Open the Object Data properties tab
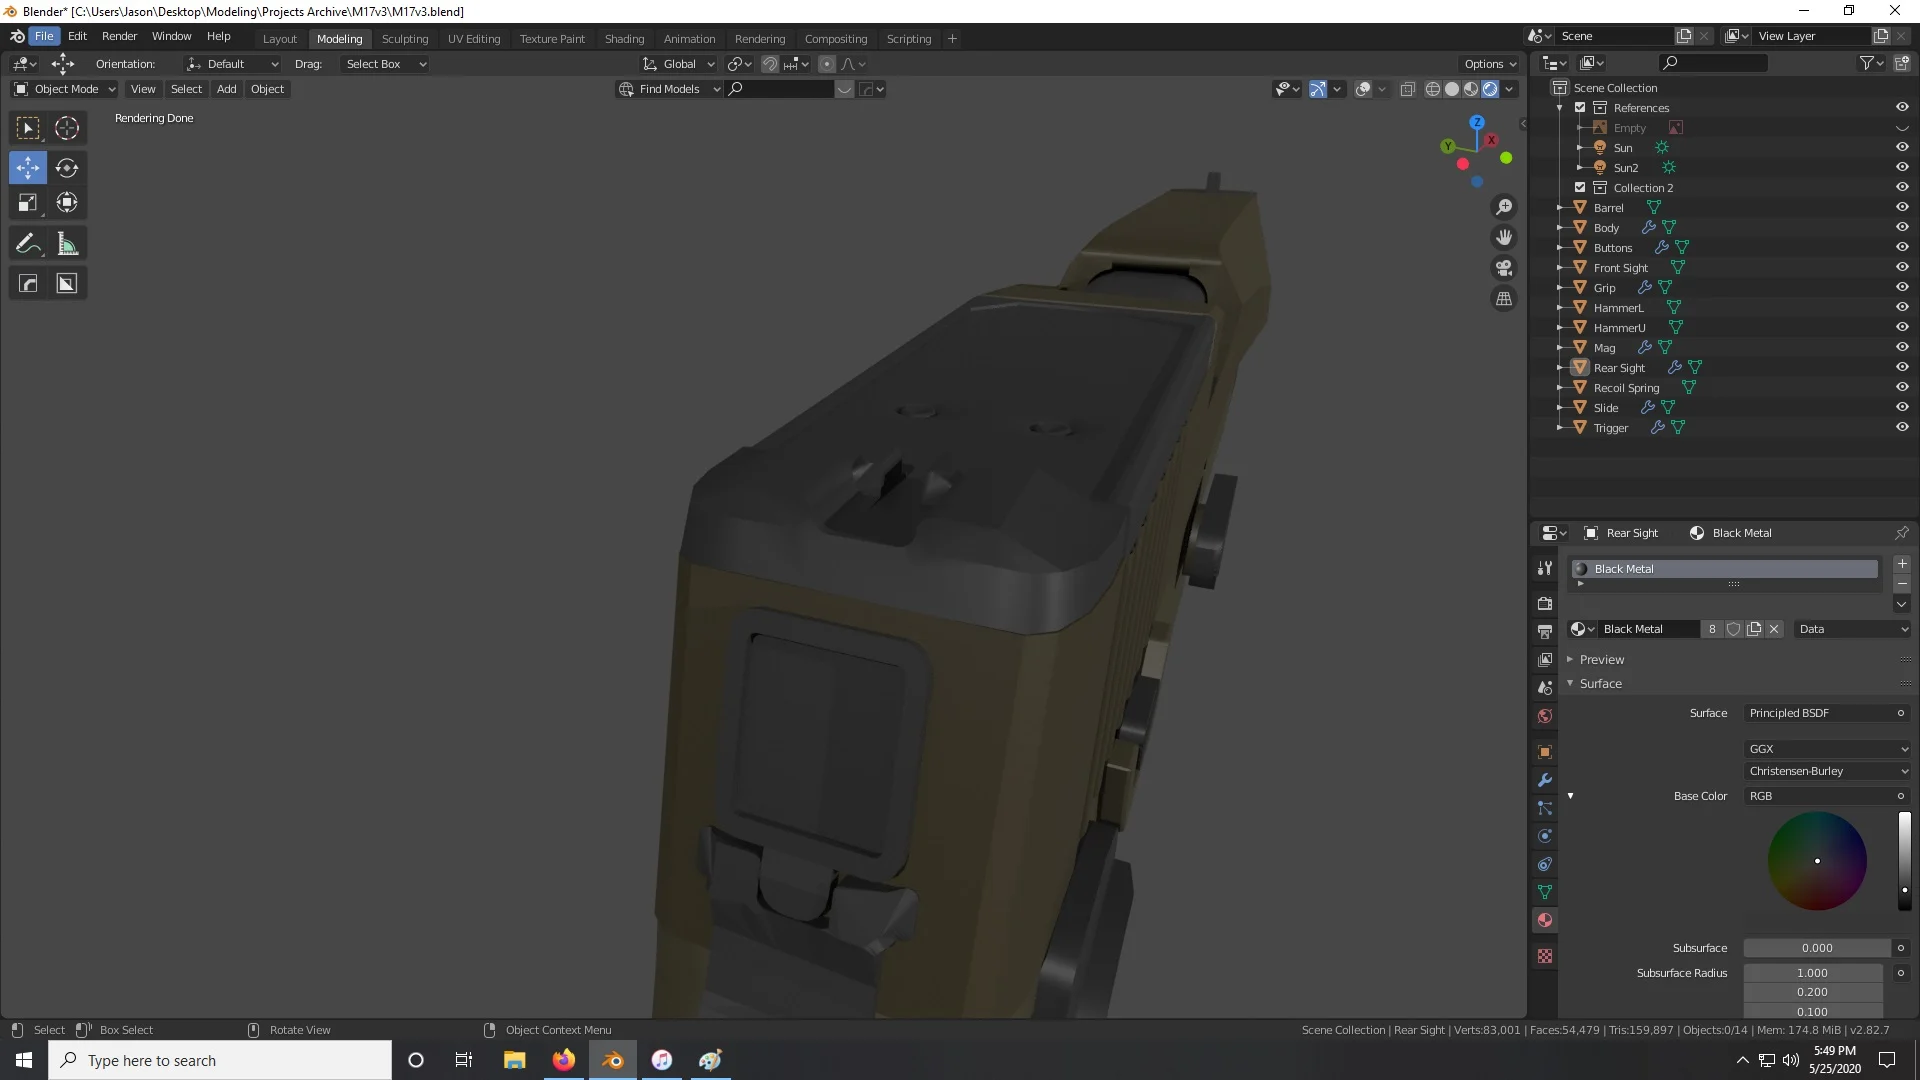 (x=1545, y=892)
